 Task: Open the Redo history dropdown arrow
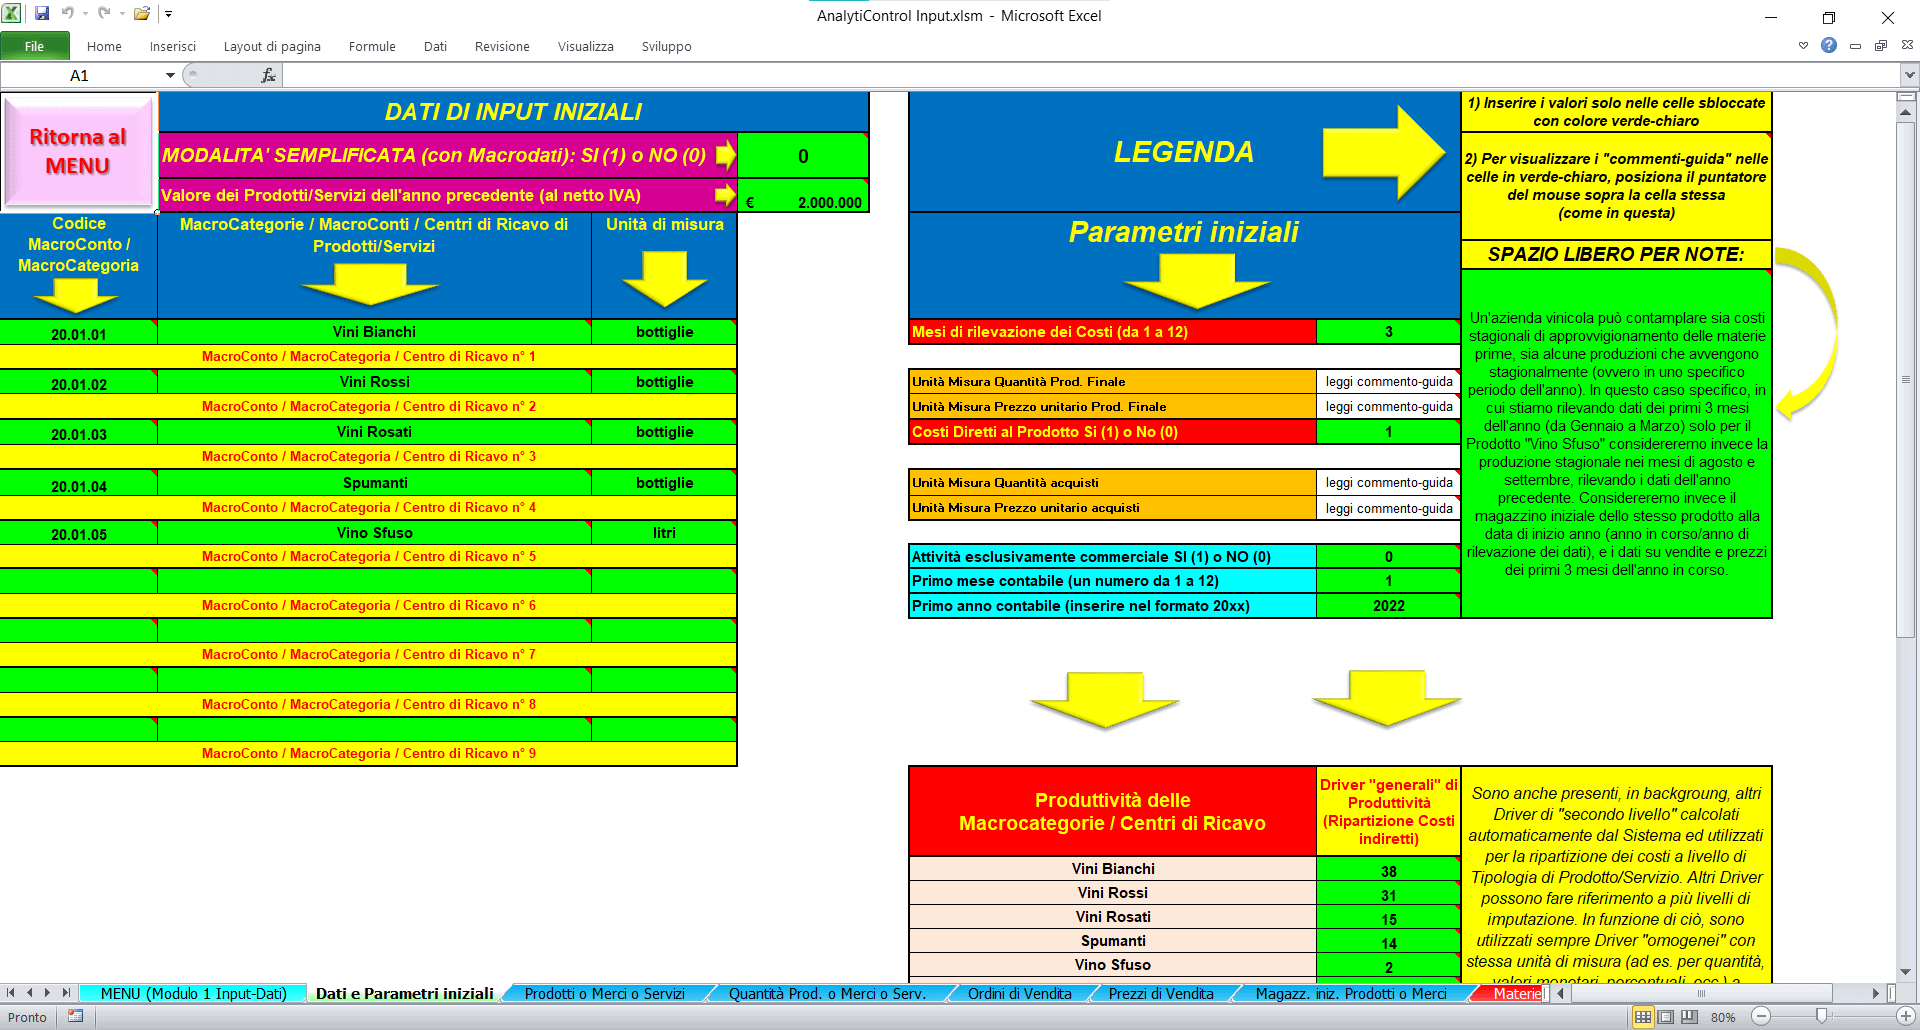point(122,14)
